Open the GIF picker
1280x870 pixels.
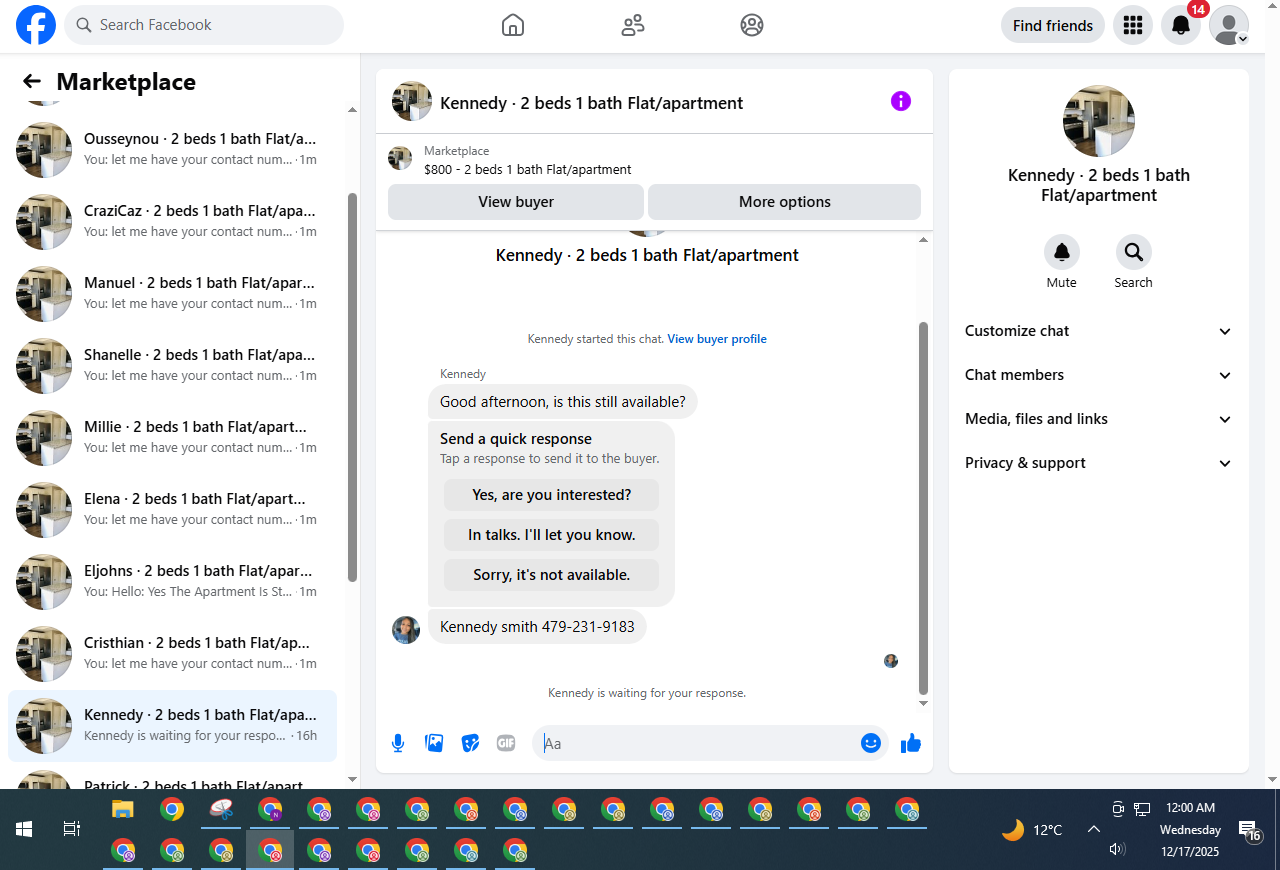[506, 743]
